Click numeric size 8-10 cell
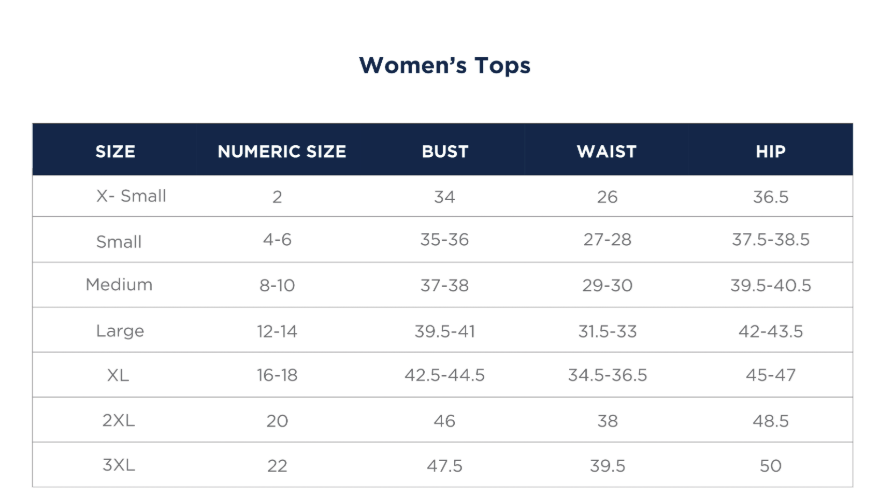Image resolution: width=878 pixels, height=503 pixels. tap(277, 285)
